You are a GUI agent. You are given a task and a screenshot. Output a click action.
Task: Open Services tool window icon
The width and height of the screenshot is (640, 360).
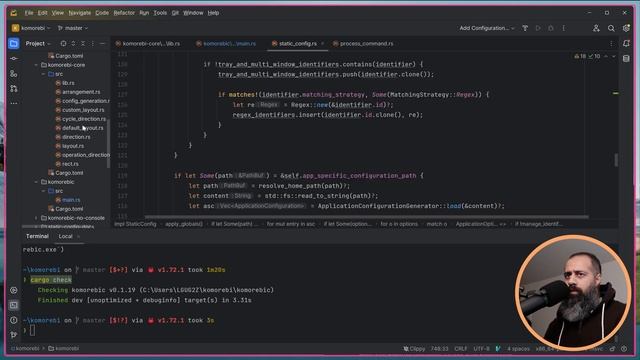click(13, 290)
